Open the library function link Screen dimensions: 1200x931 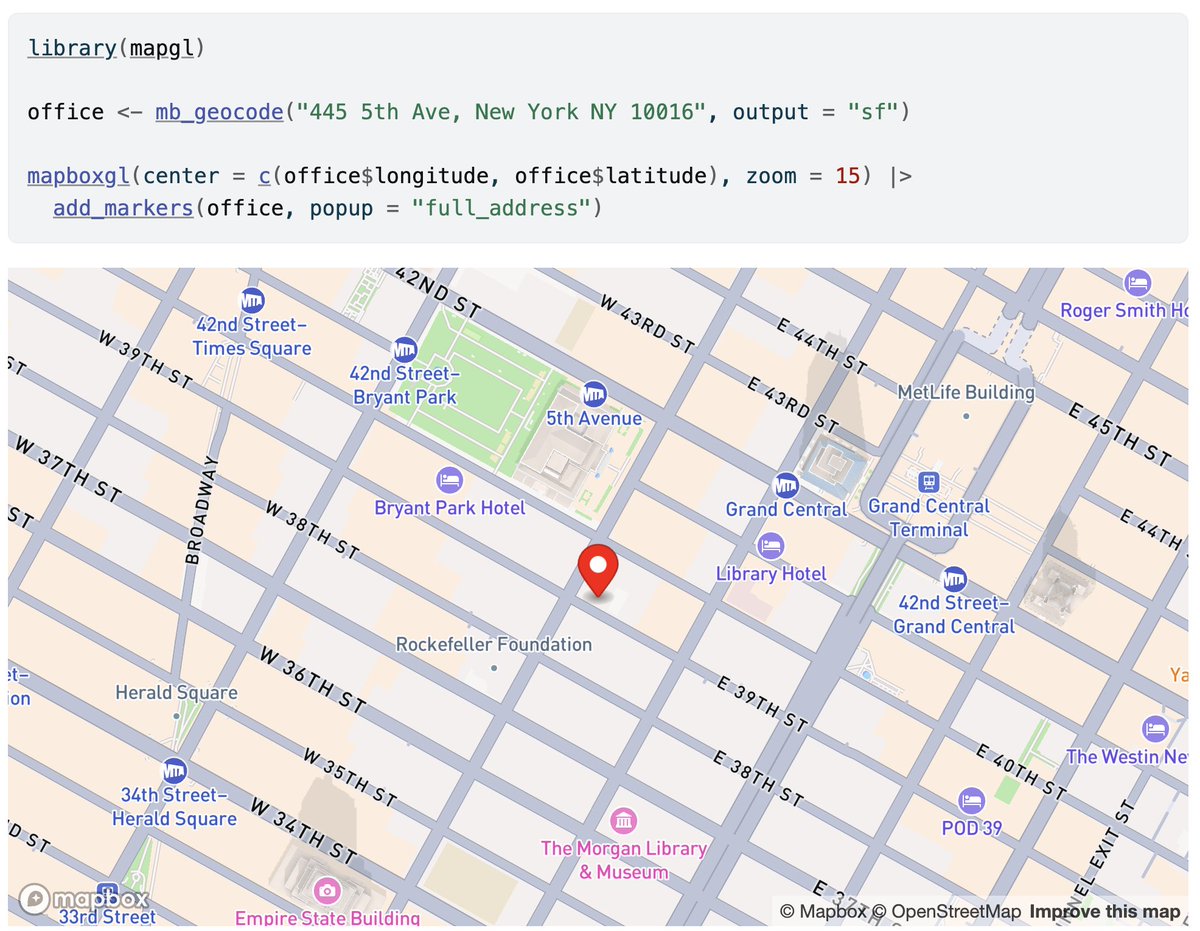pyautogui.click(x=72, y=48)
